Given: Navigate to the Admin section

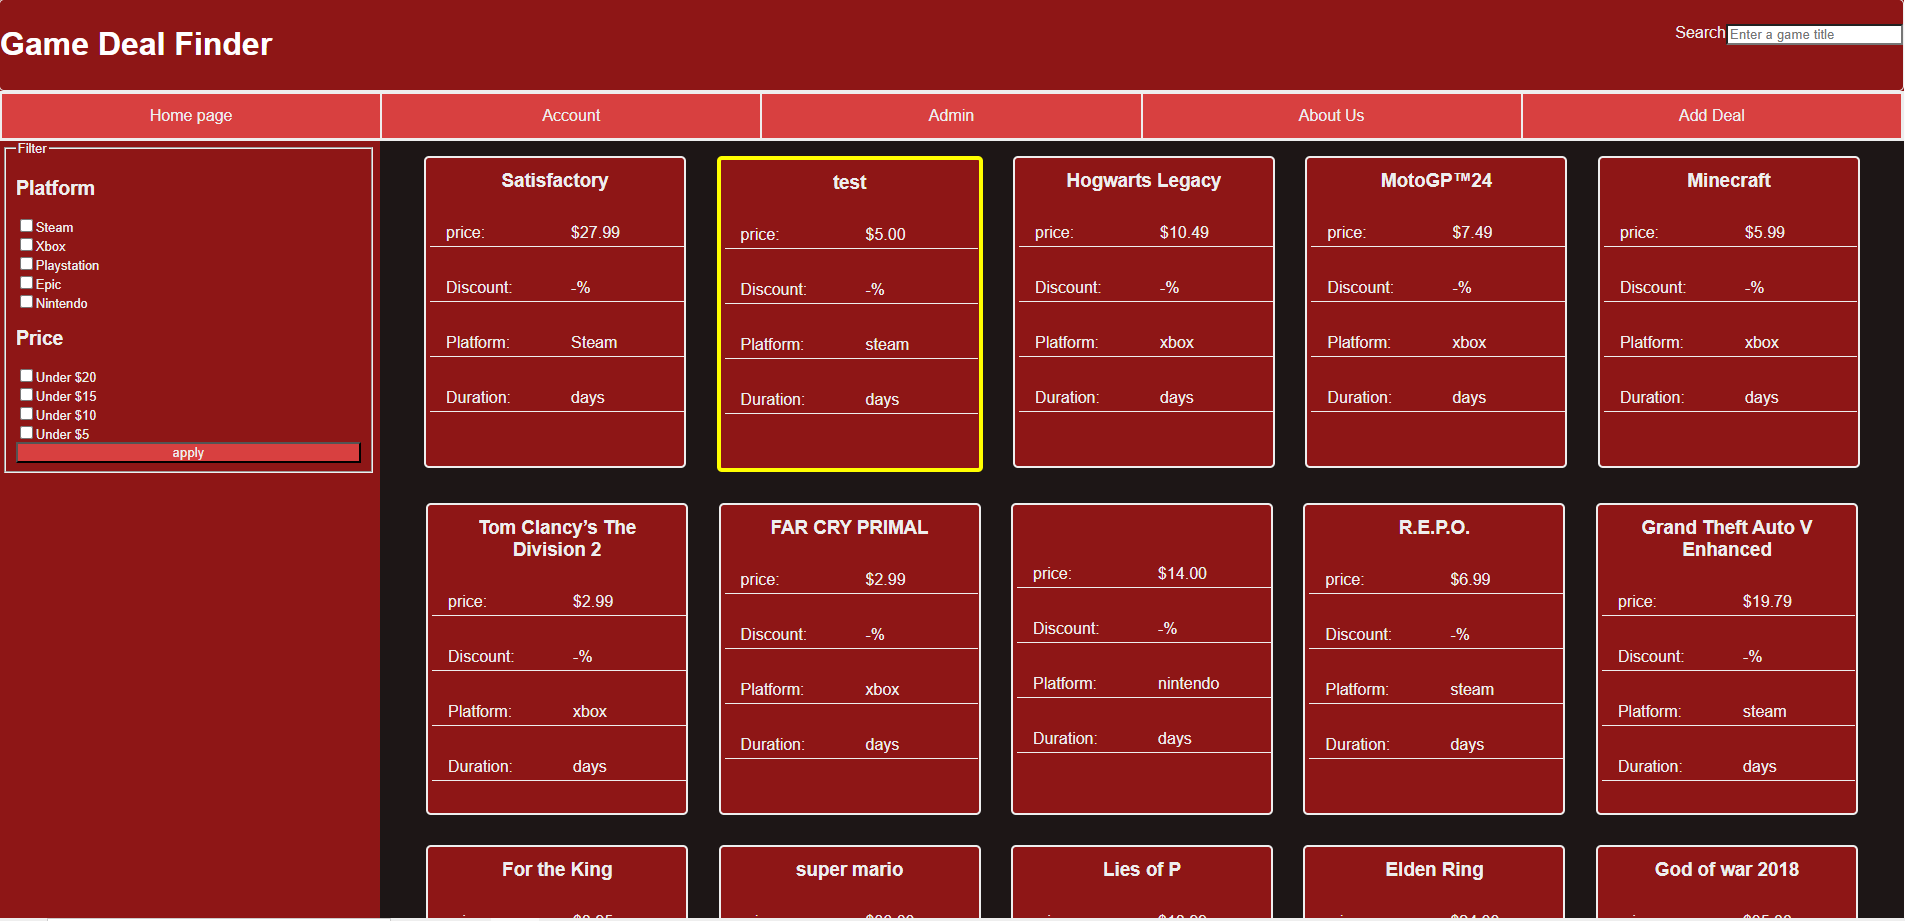Looking at the screenshot, I should point(950,115).
